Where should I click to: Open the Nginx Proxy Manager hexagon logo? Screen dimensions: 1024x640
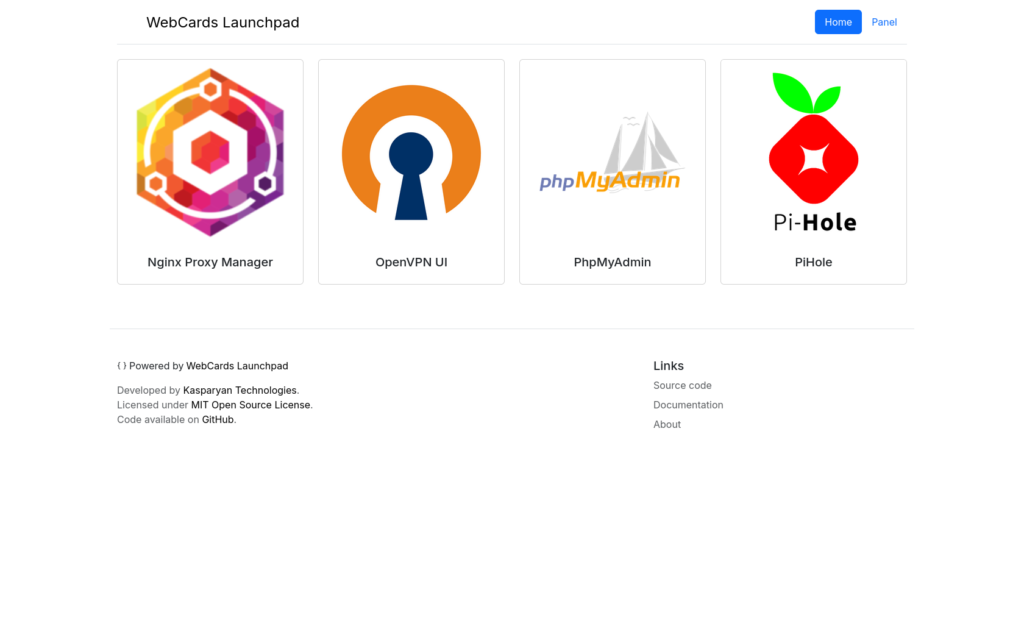(210, 152)
